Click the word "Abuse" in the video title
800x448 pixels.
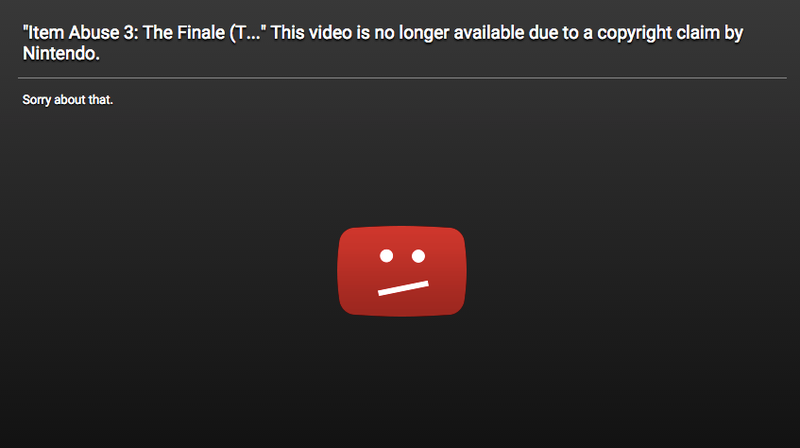[94, 33]
